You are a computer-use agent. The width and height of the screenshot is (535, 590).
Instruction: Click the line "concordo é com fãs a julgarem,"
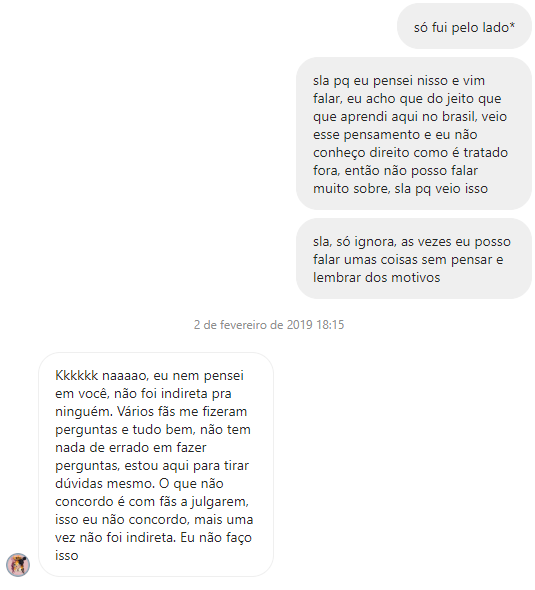tap(152, 502)
